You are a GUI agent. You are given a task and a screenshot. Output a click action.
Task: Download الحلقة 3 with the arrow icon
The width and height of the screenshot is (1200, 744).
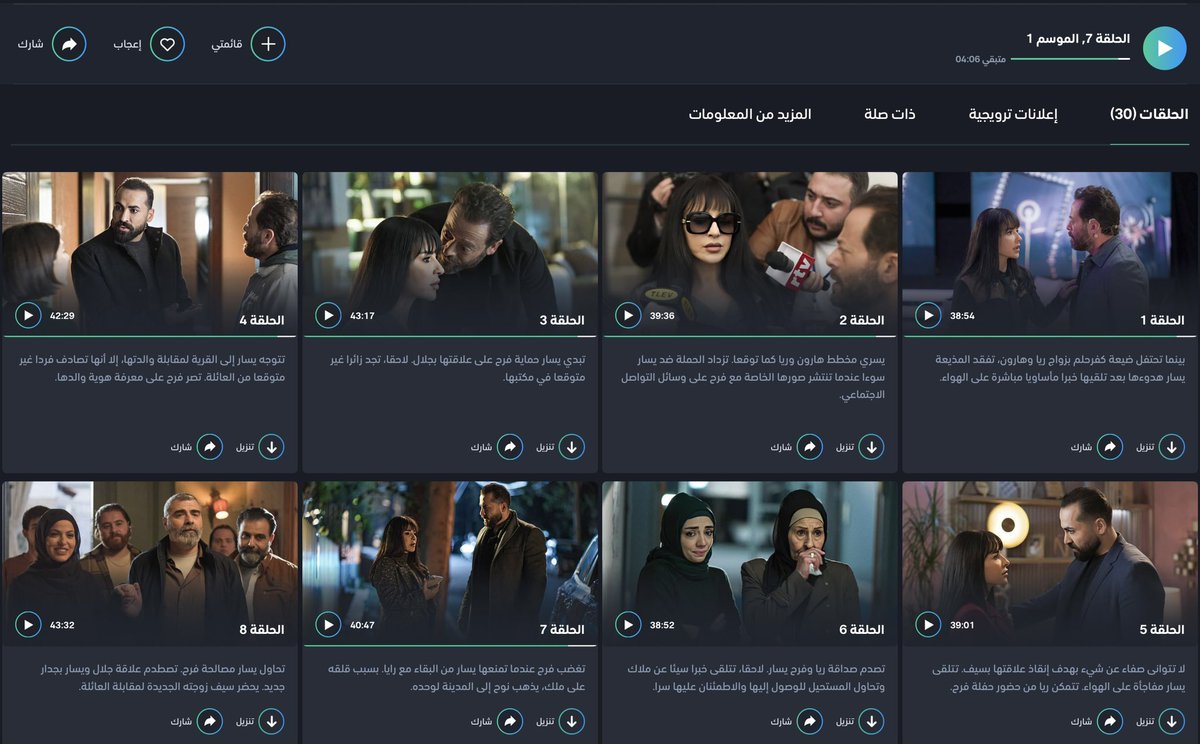coord(572,447)
